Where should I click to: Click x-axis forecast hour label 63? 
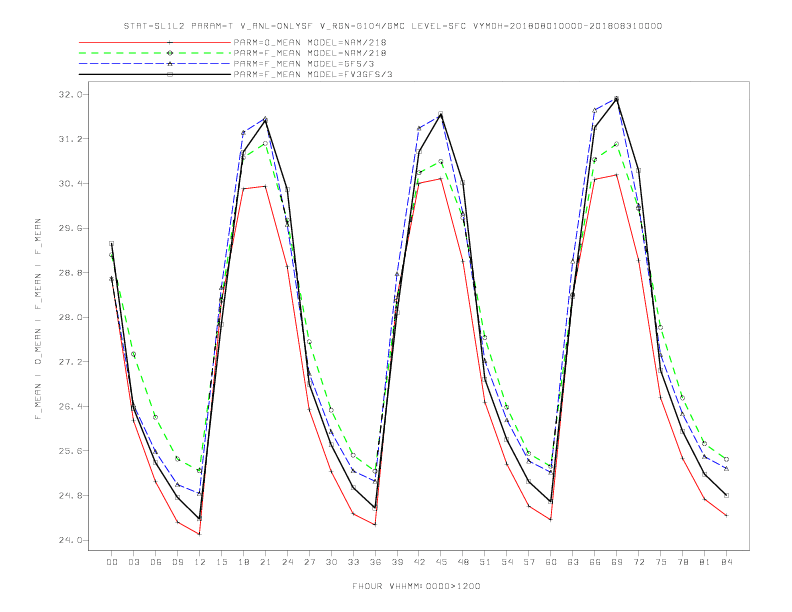[573, 562]
